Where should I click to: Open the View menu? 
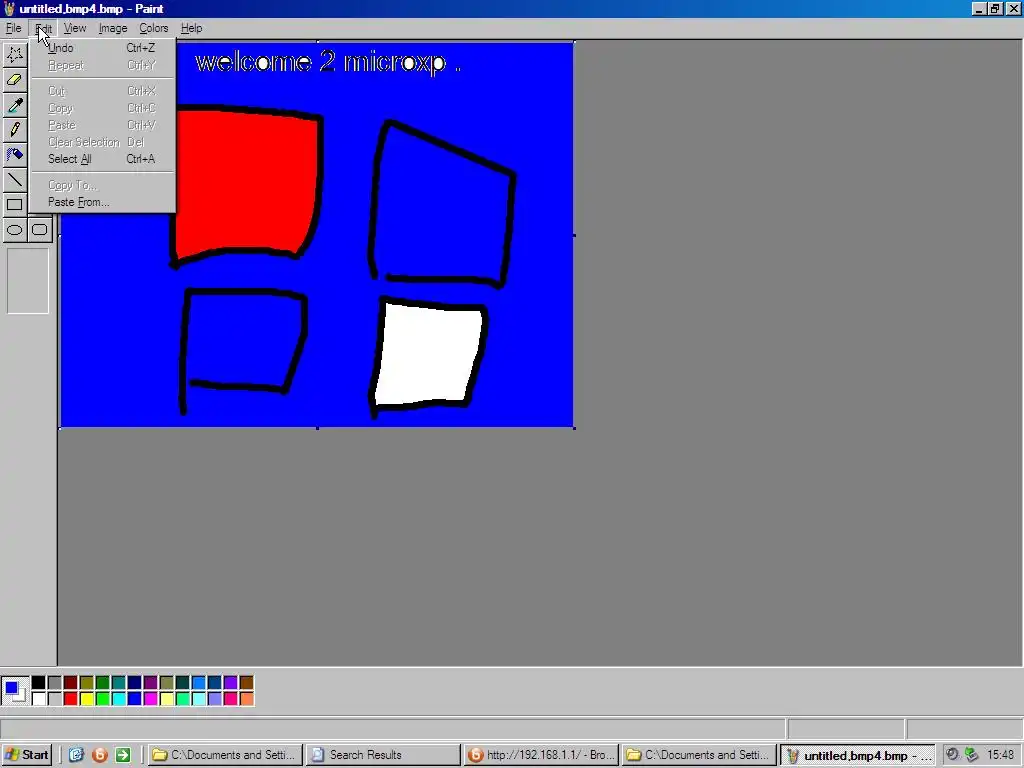(74, 28)
